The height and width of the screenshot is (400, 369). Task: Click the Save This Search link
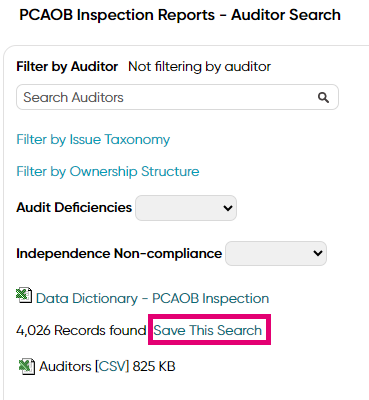point(208,330)
